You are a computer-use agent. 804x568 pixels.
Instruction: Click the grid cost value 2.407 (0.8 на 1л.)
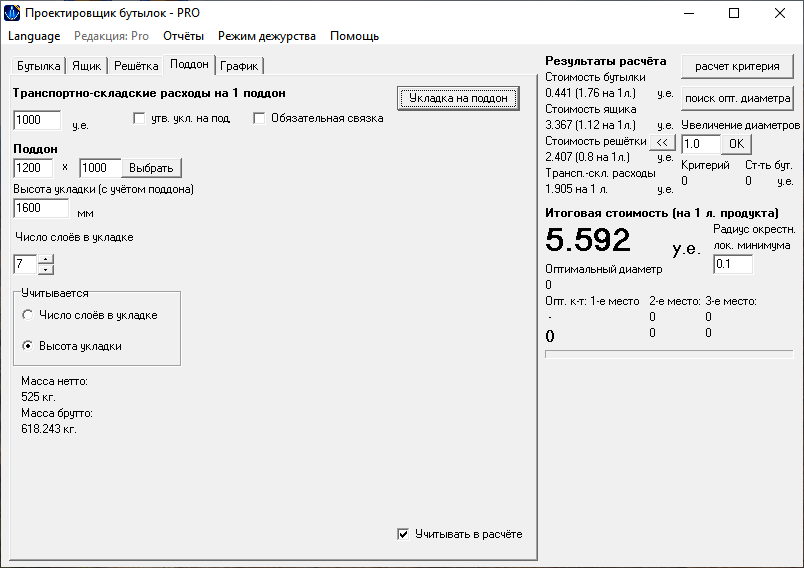click(588, 157)
